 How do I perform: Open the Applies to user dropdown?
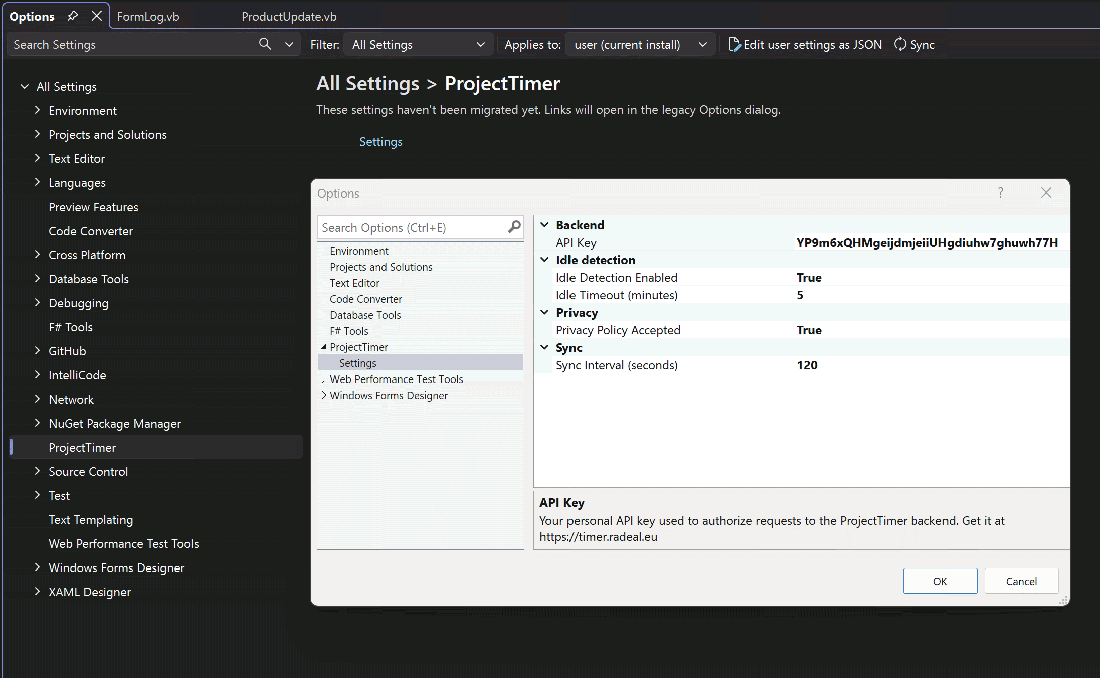[x=640, y=44]
